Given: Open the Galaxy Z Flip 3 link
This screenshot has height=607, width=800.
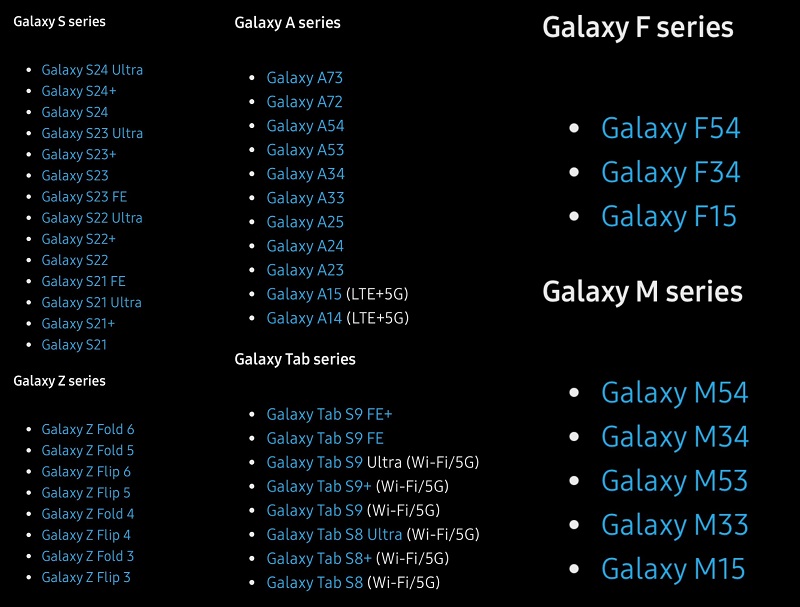Looking at the screenshot, I should click(86, 577).
